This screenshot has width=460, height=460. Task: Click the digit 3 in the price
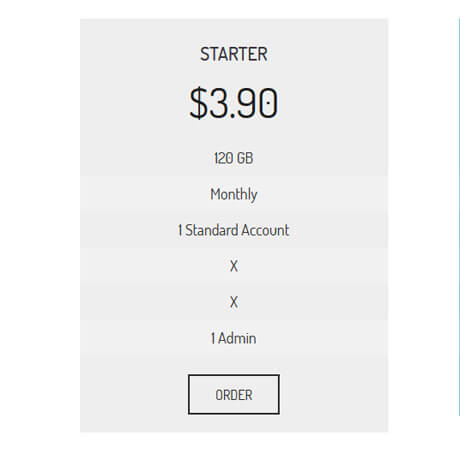pos(219,103)
